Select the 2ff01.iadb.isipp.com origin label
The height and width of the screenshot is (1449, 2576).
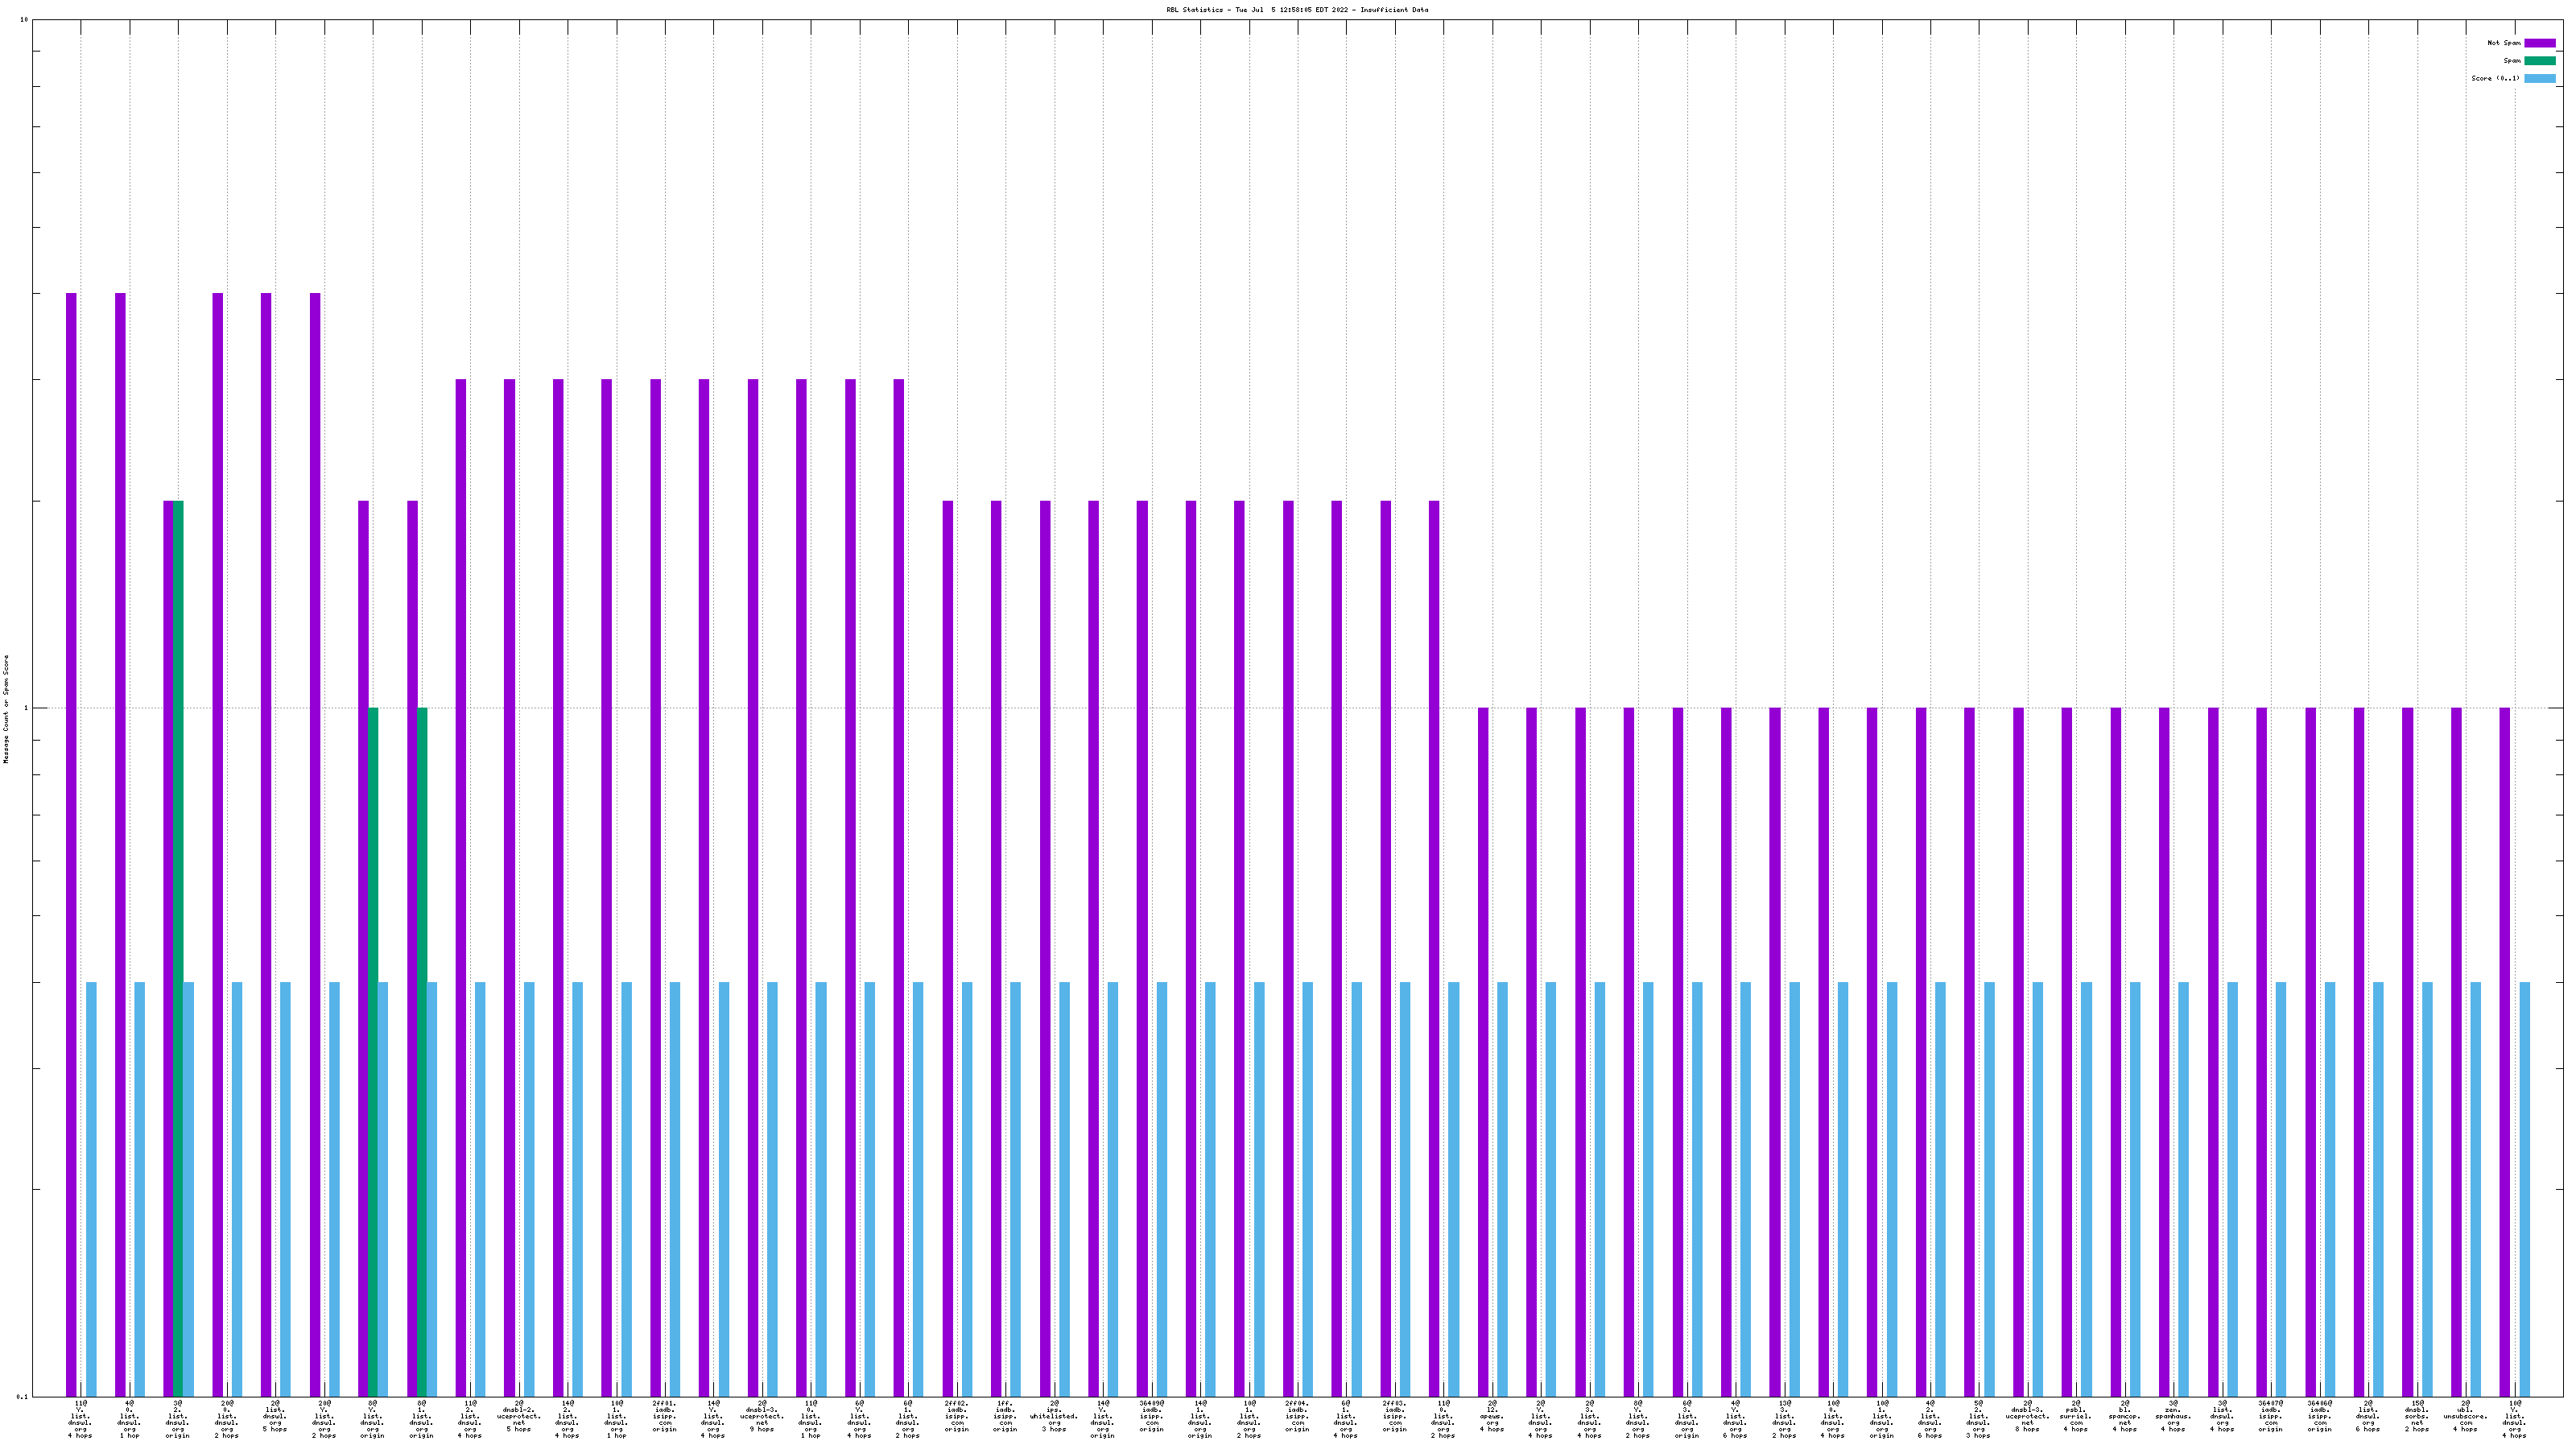[664, 1416]
